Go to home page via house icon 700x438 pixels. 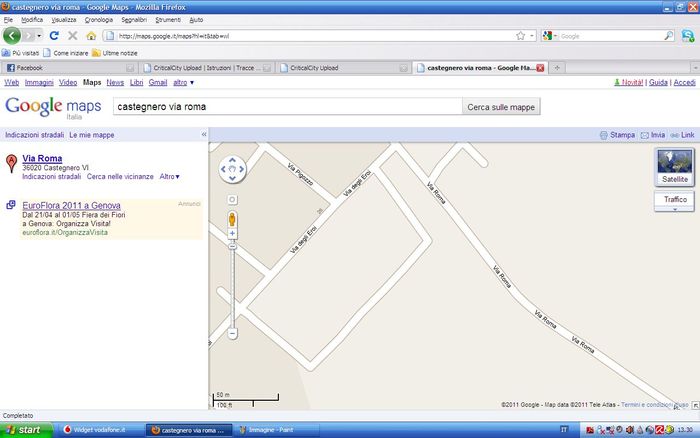pos(91,36)
